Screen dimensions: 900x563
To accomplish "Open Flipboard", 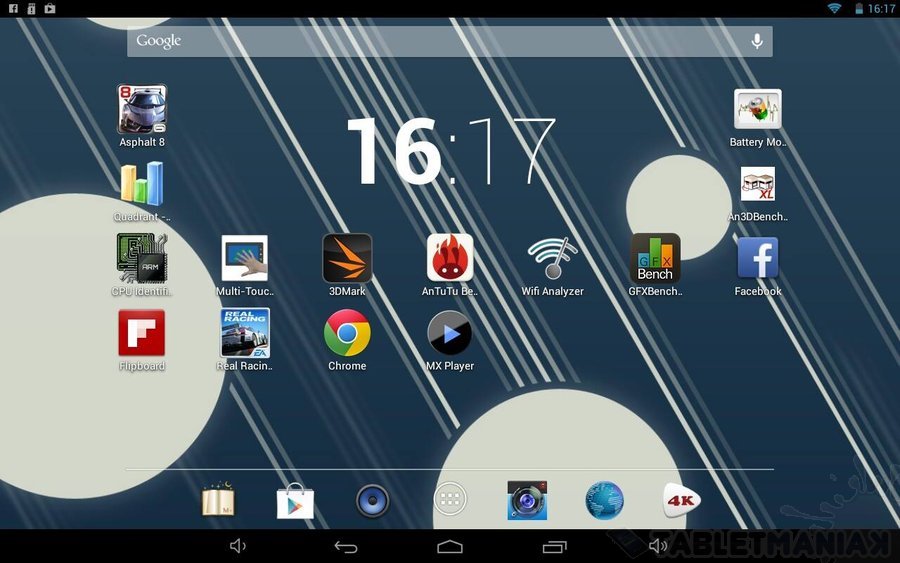I will [142, 333].
